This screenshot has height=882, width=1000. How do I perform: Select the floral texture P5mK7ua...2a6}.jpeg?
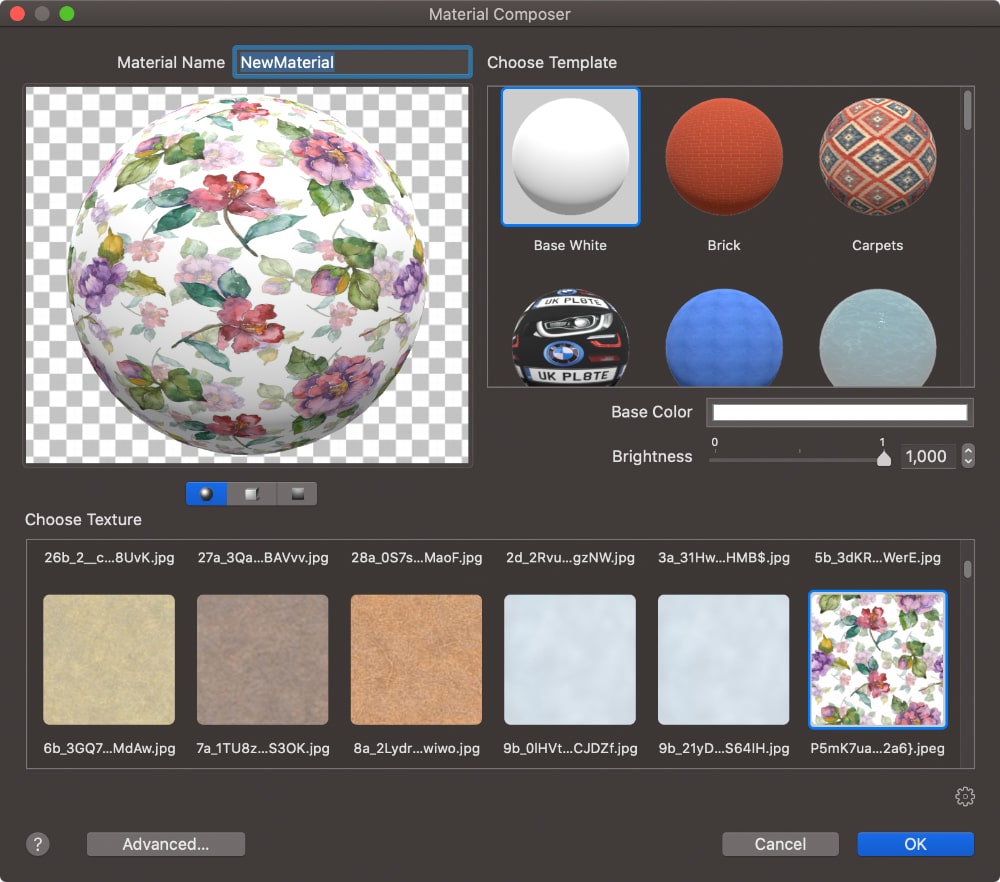point(877,659)
